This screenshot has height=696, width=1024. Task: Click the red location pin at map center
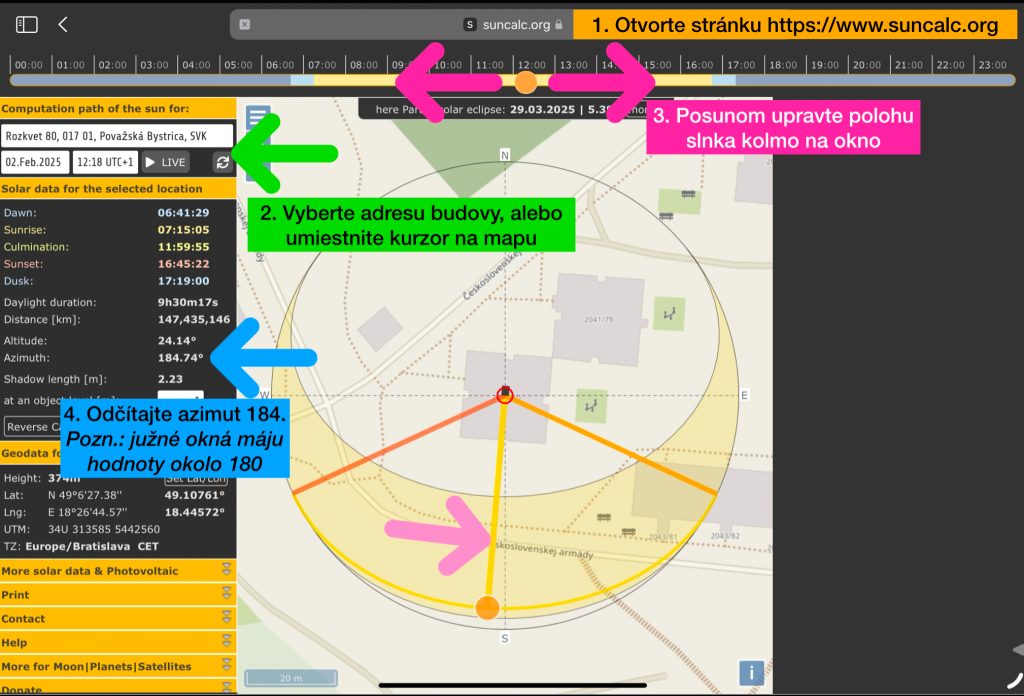[505, 394]
